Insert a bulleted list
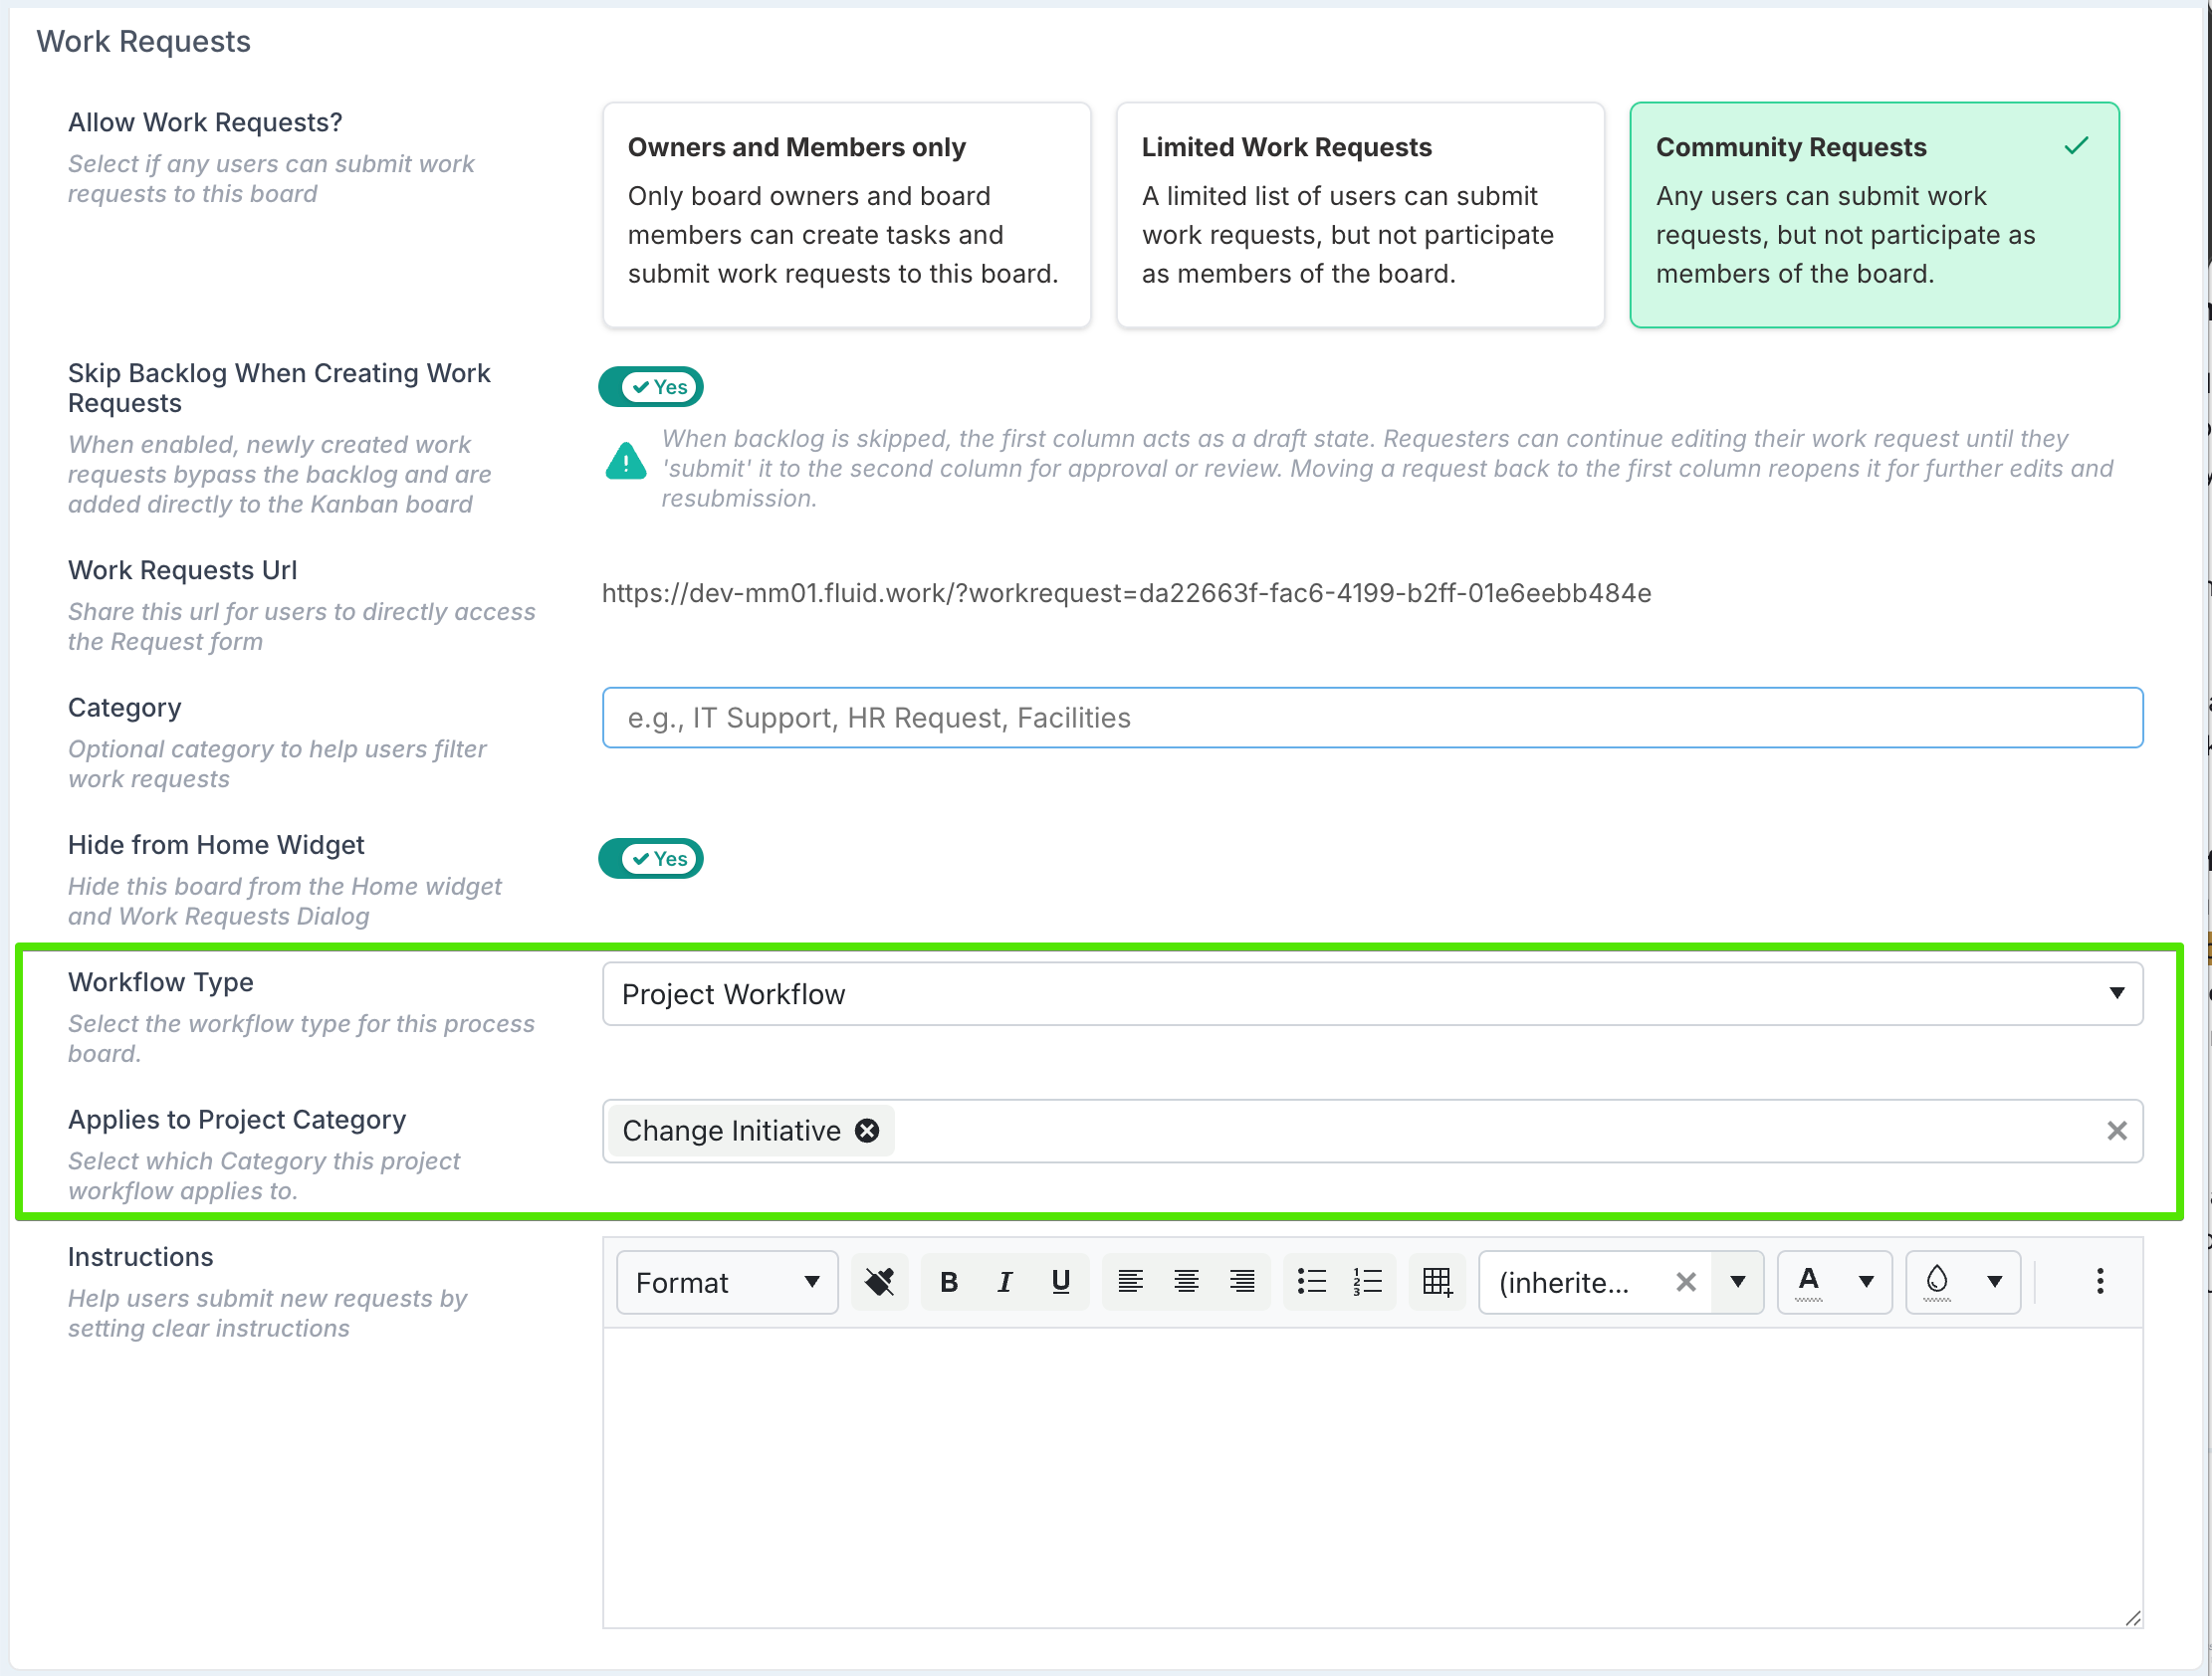 (x=1311, y=1282)
